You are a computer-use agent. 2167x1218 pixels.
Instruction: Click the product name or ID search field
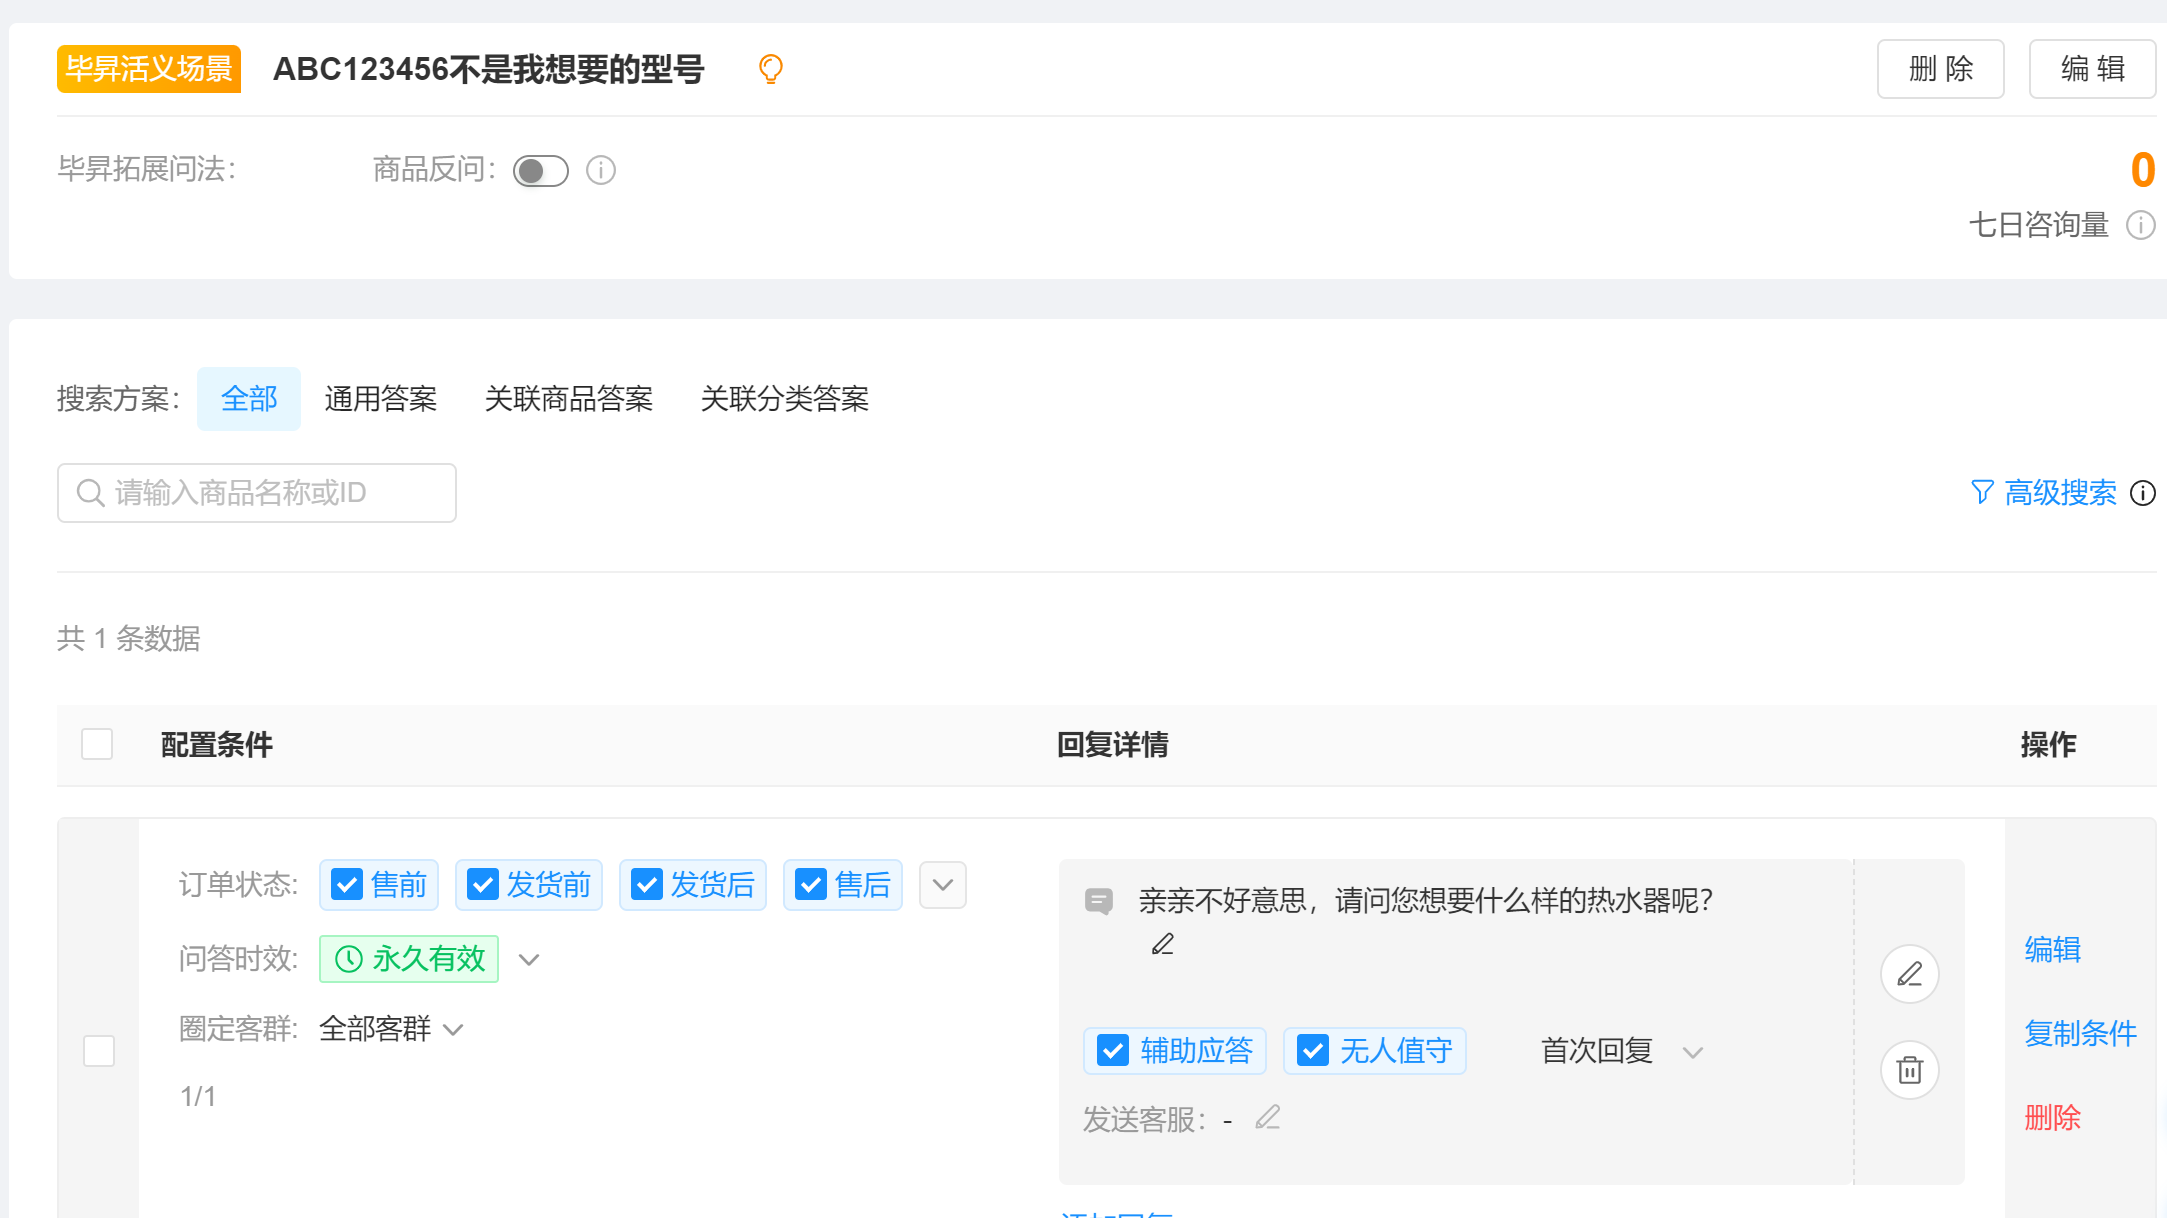(x=257, y=493)
